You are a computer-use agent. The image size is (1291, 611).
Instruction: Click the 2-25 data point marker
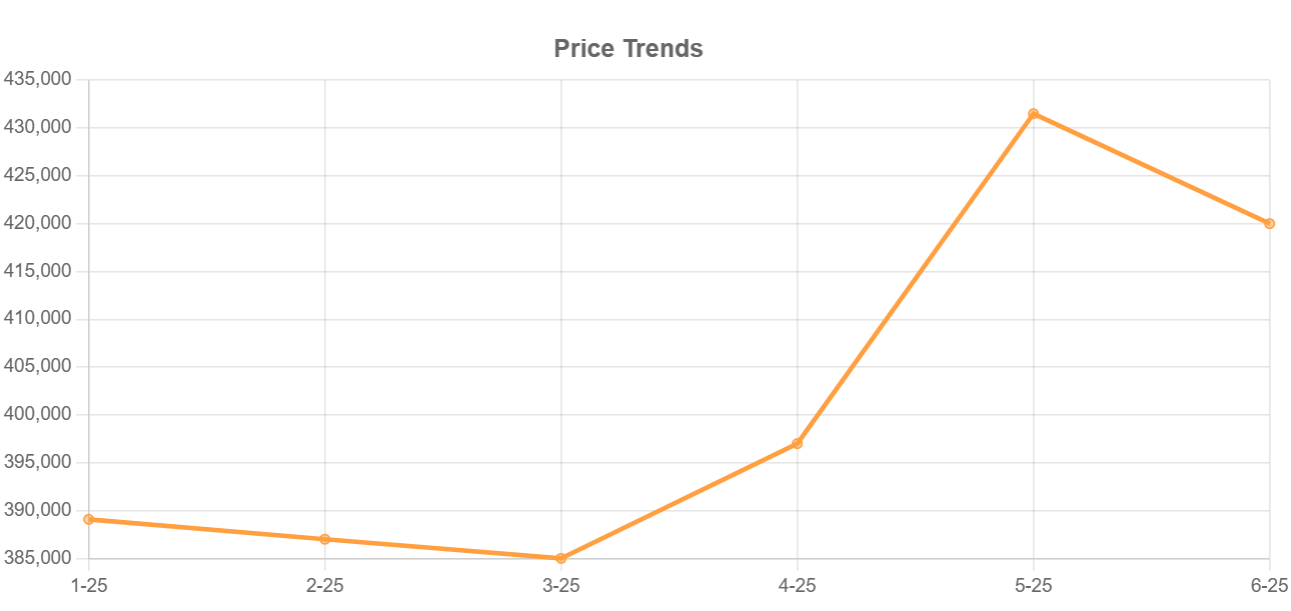coord(325,539)
